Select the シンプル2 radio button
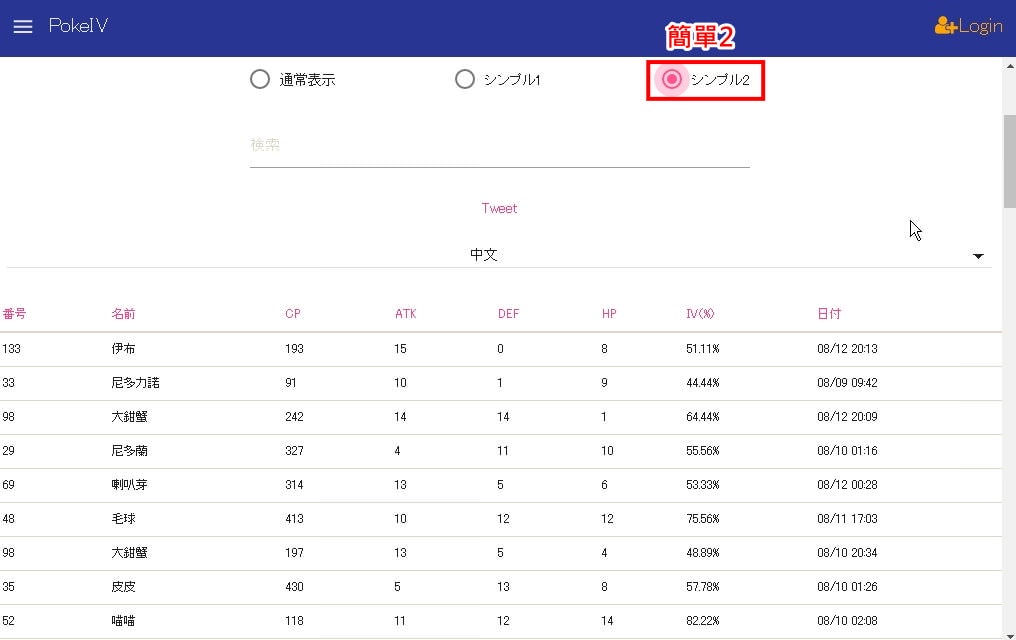 [x=673, y=79]
